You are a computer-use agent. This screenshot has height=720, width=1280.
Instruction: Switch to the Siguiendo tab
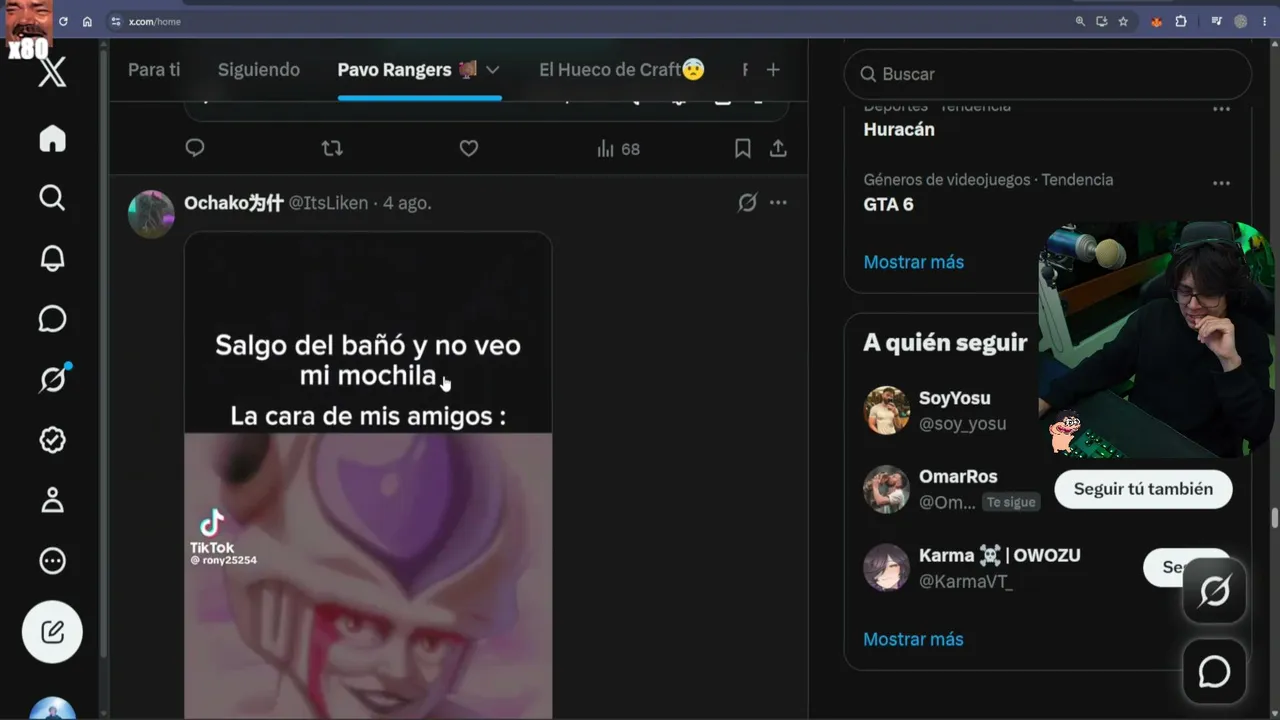click(x=259, y=70)
